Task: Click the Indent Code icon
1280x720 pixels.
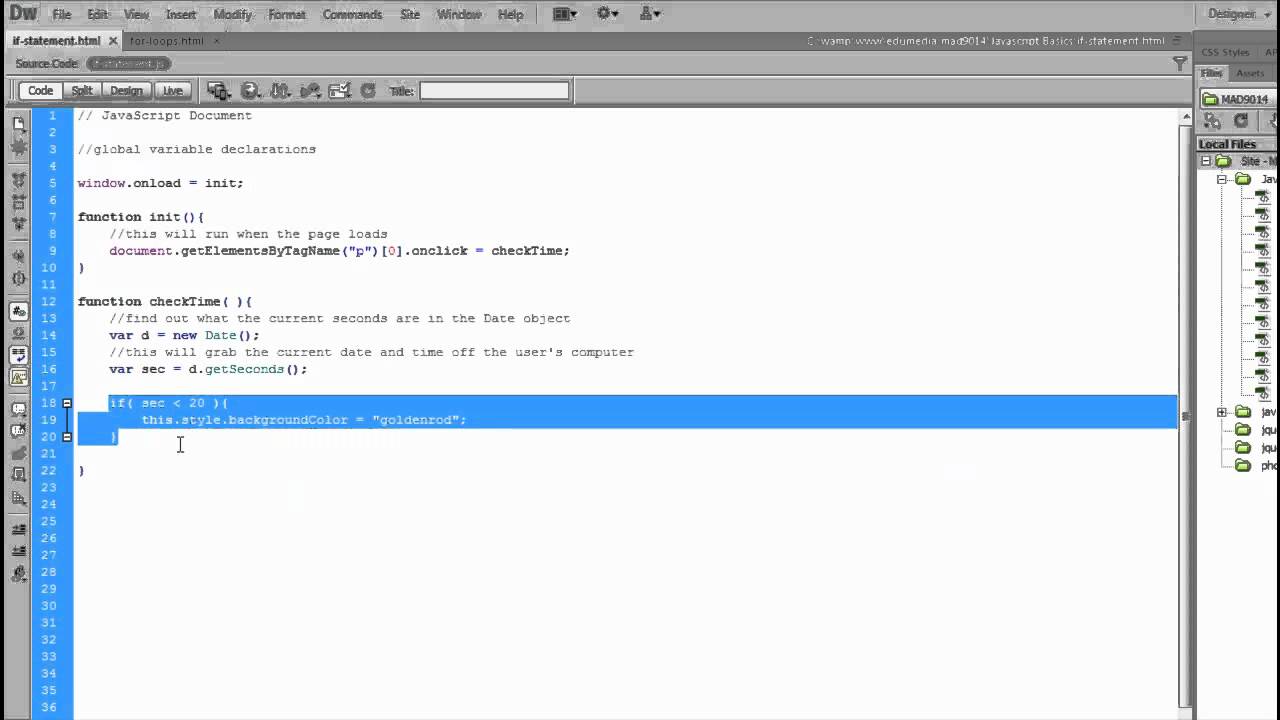Action: click(x=18, y=529)
